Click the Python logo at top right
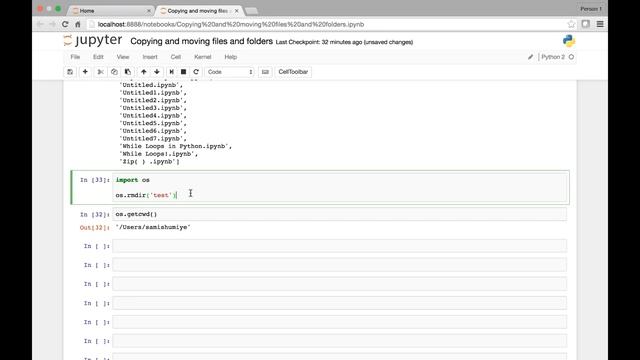 click(x=569, y=41)
